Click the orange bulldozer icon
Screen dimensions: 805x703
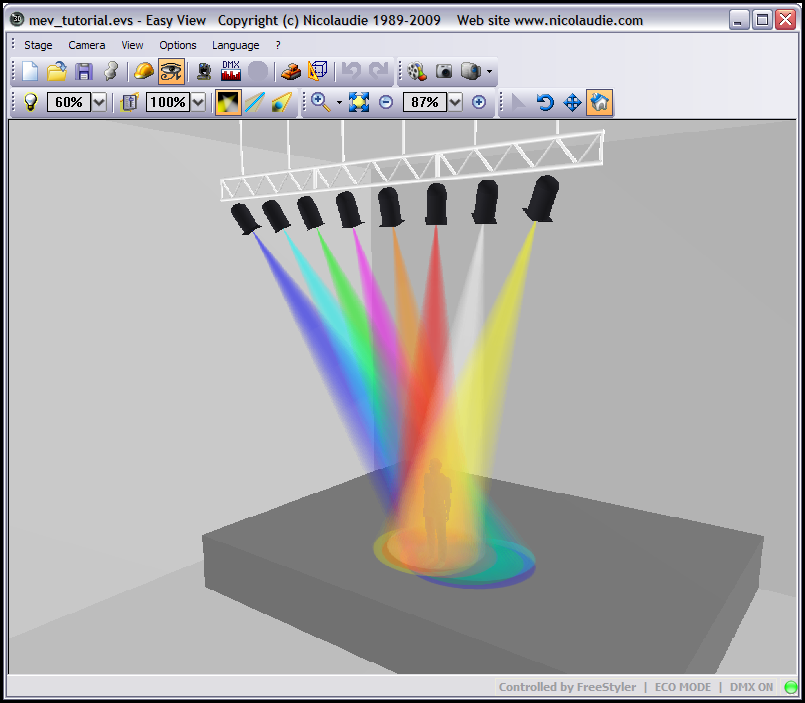tap(291, 71)
